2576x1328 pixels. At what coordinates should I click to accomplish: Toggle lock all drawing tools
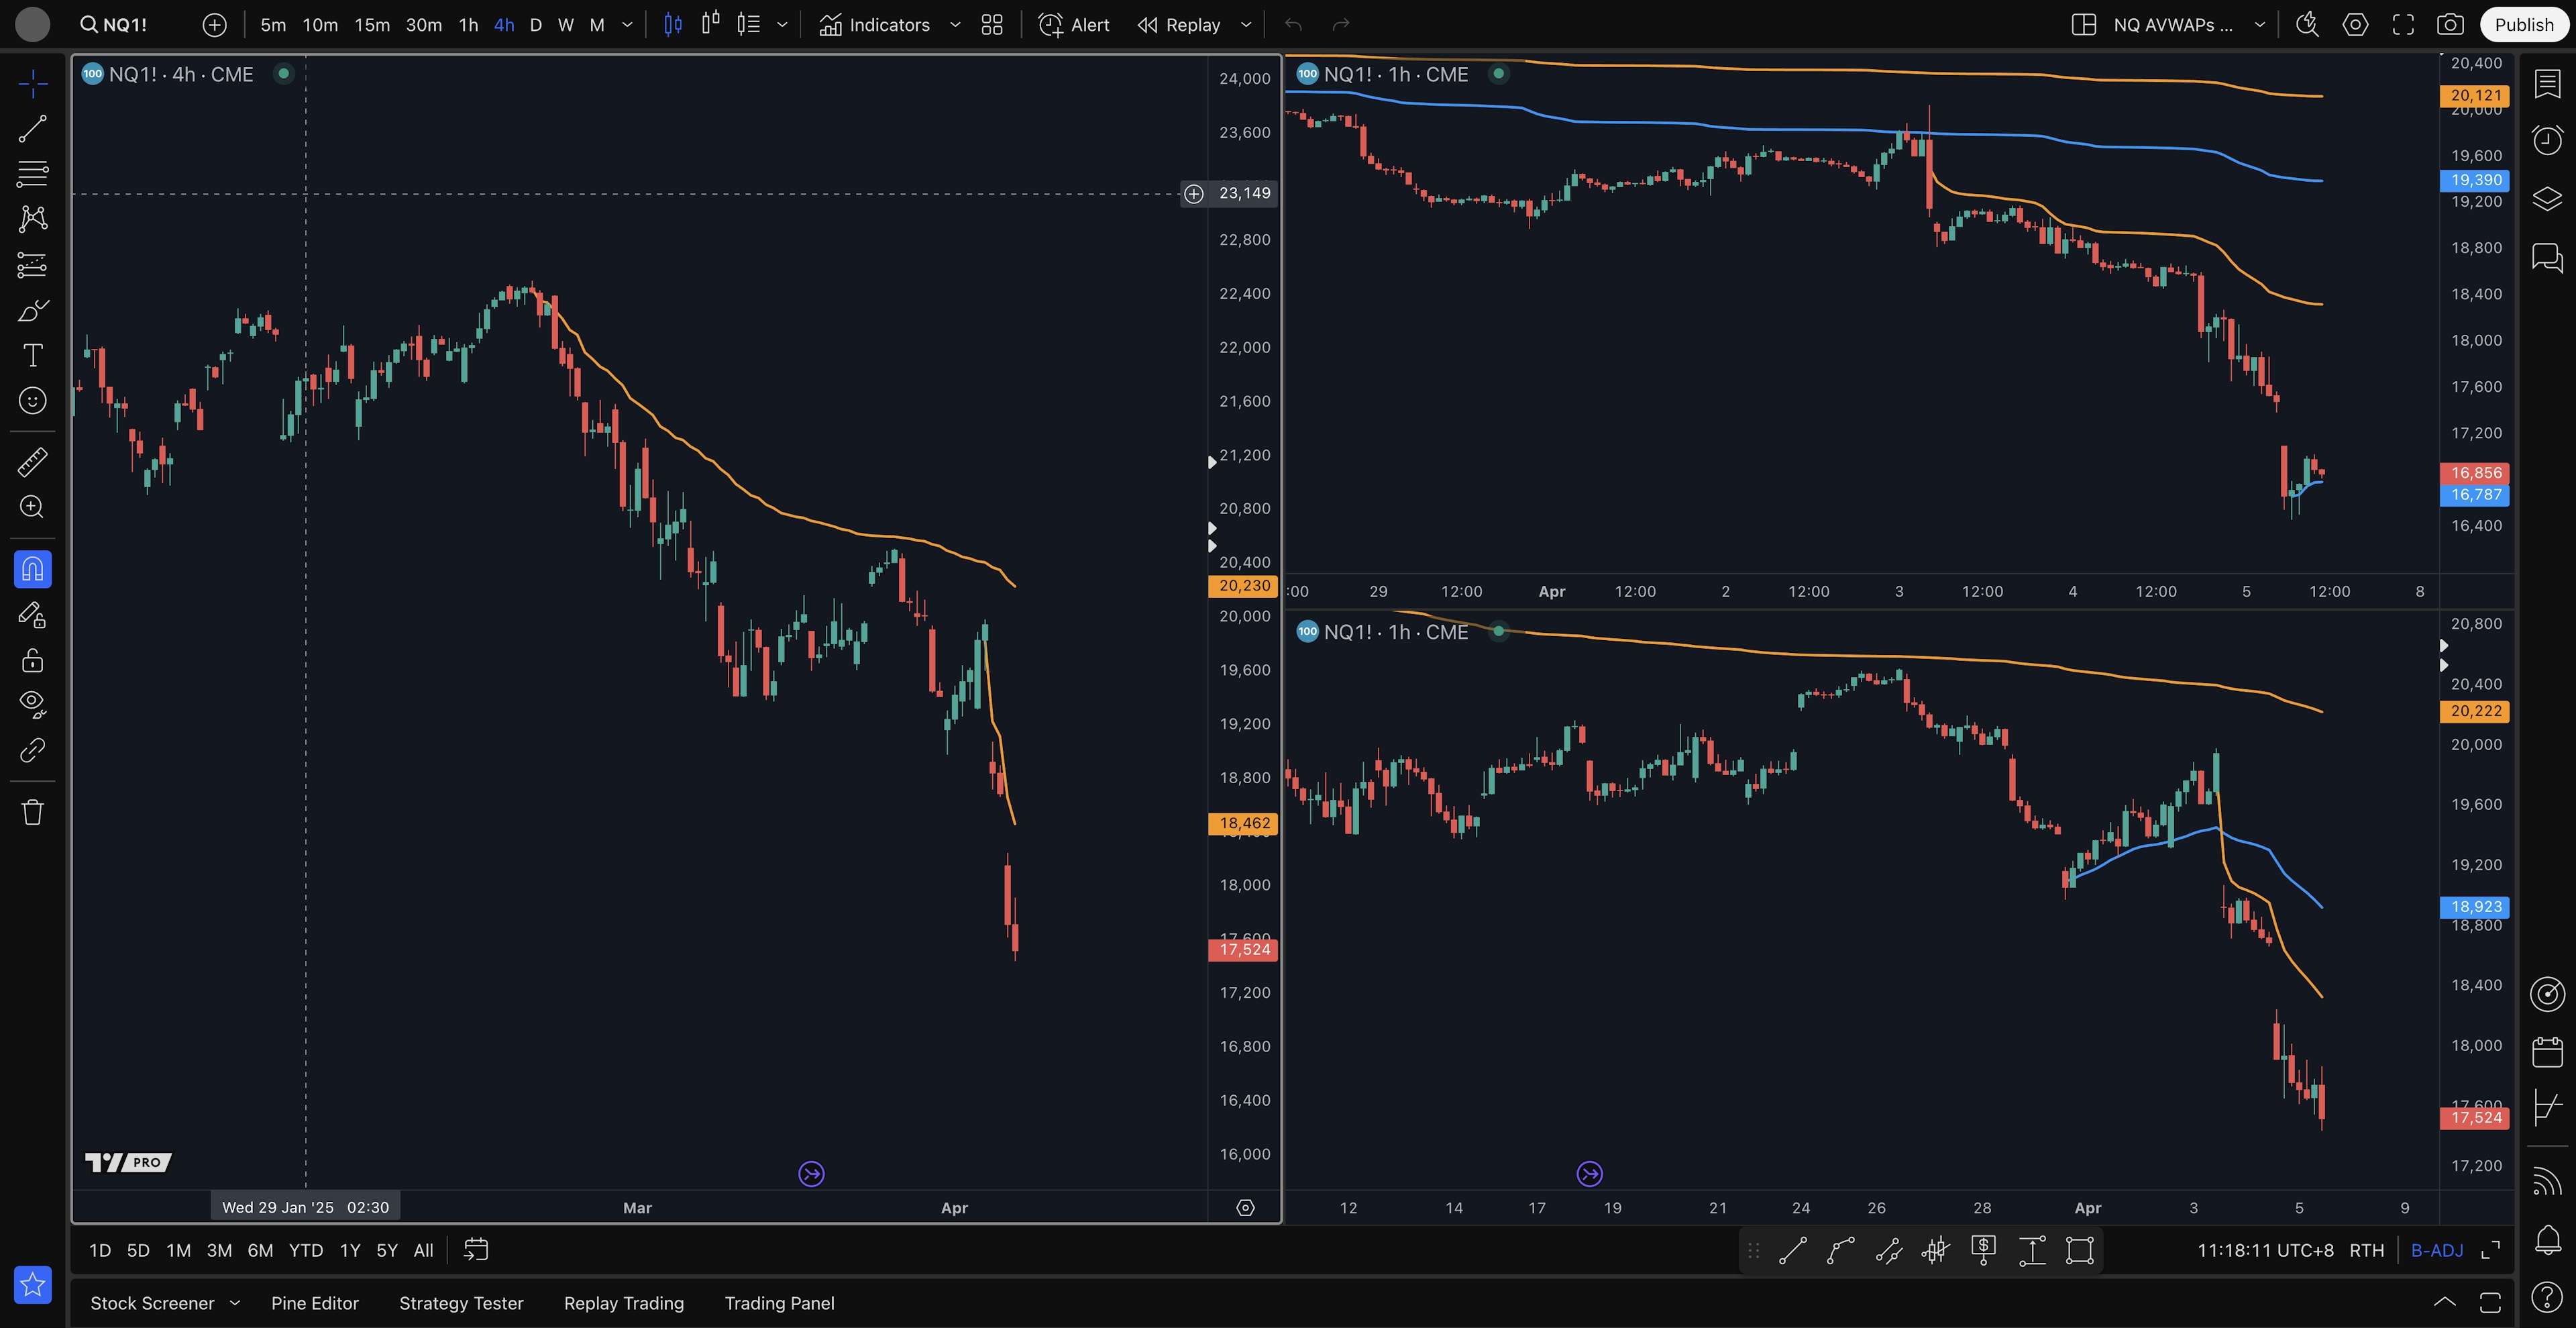pos(32,660)
